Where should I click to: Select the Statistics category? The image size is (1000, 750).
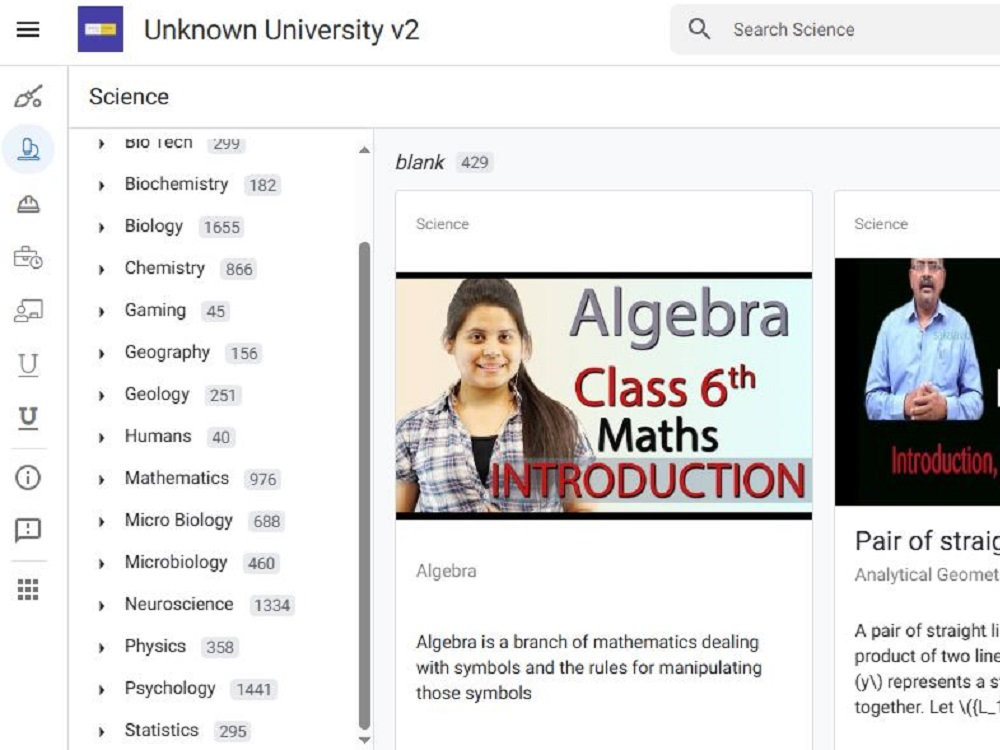tap(161, 730)
